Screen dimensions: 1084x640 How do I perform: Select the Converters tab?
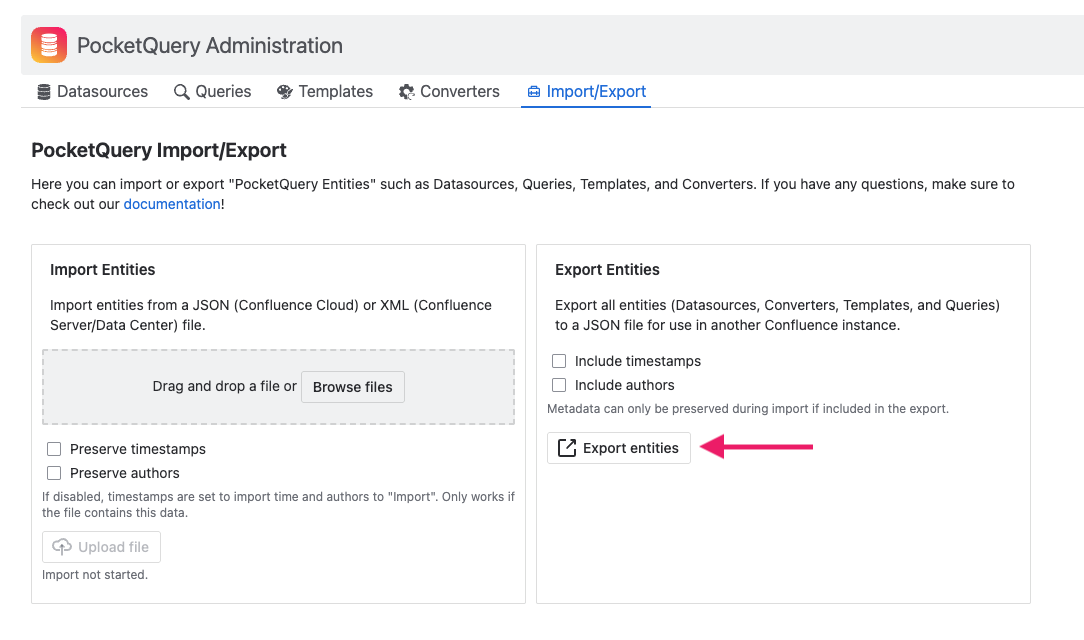pos(449,92)
